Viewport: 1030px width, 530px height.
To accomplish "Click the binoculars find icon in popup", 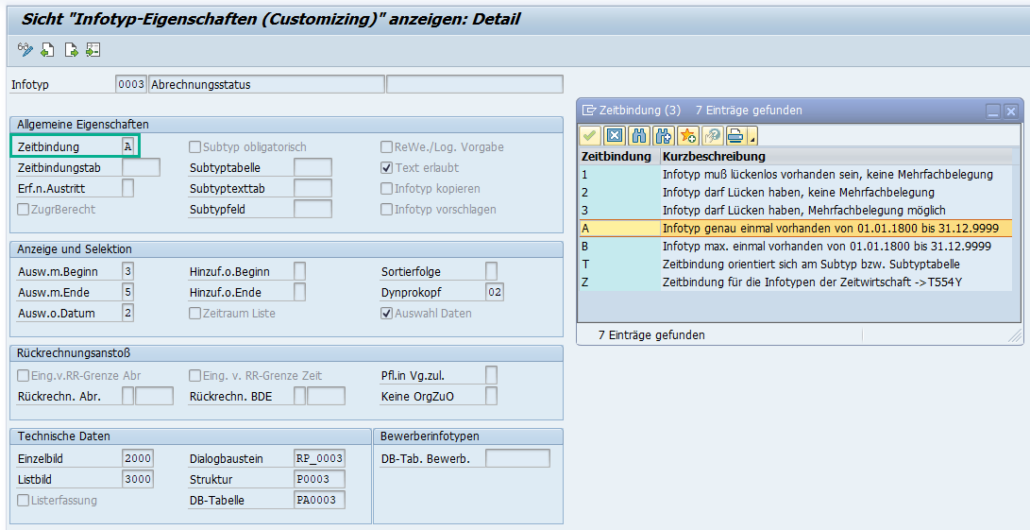I will pyautogui.click(x=639, y=135).
